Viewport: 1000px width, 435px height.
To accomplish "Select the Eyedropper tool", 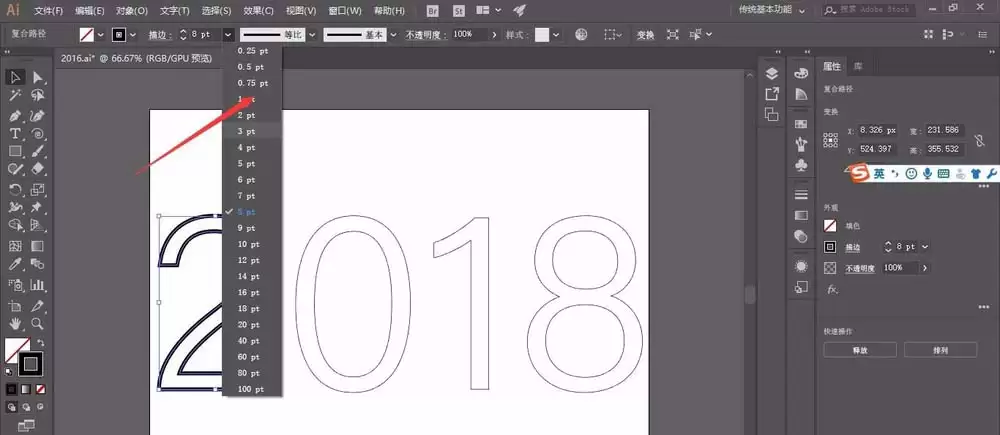I will point(15,264).
